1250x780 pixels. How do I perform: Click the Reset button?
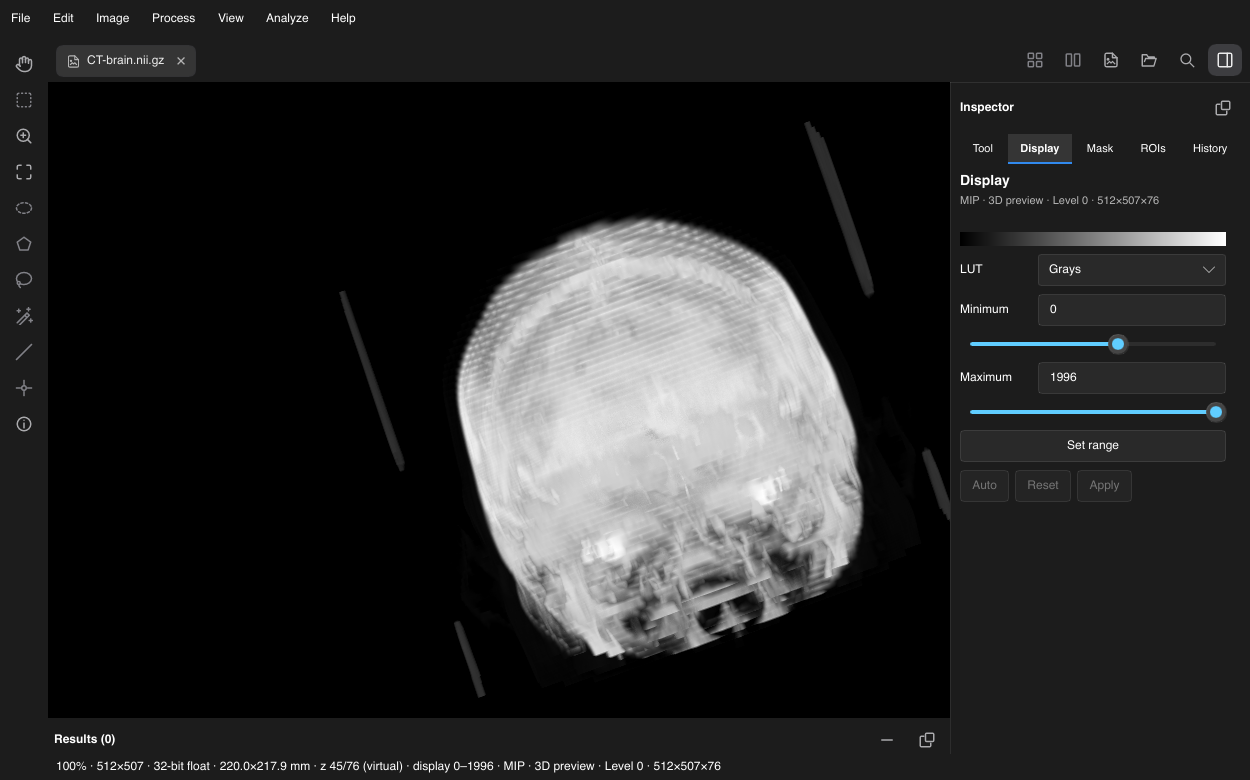[1043, 486]
